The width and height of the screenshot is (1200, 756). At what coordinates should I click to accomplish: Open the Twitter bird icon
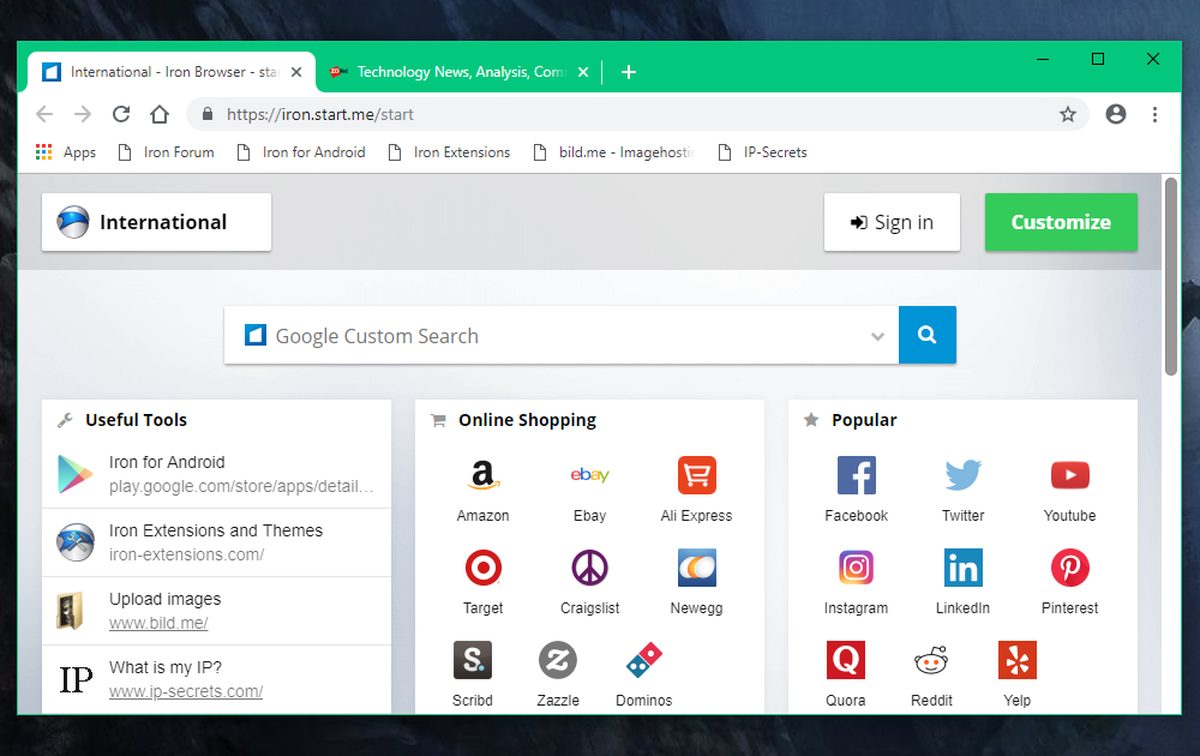pyautogui.click(x=963, y=475)
